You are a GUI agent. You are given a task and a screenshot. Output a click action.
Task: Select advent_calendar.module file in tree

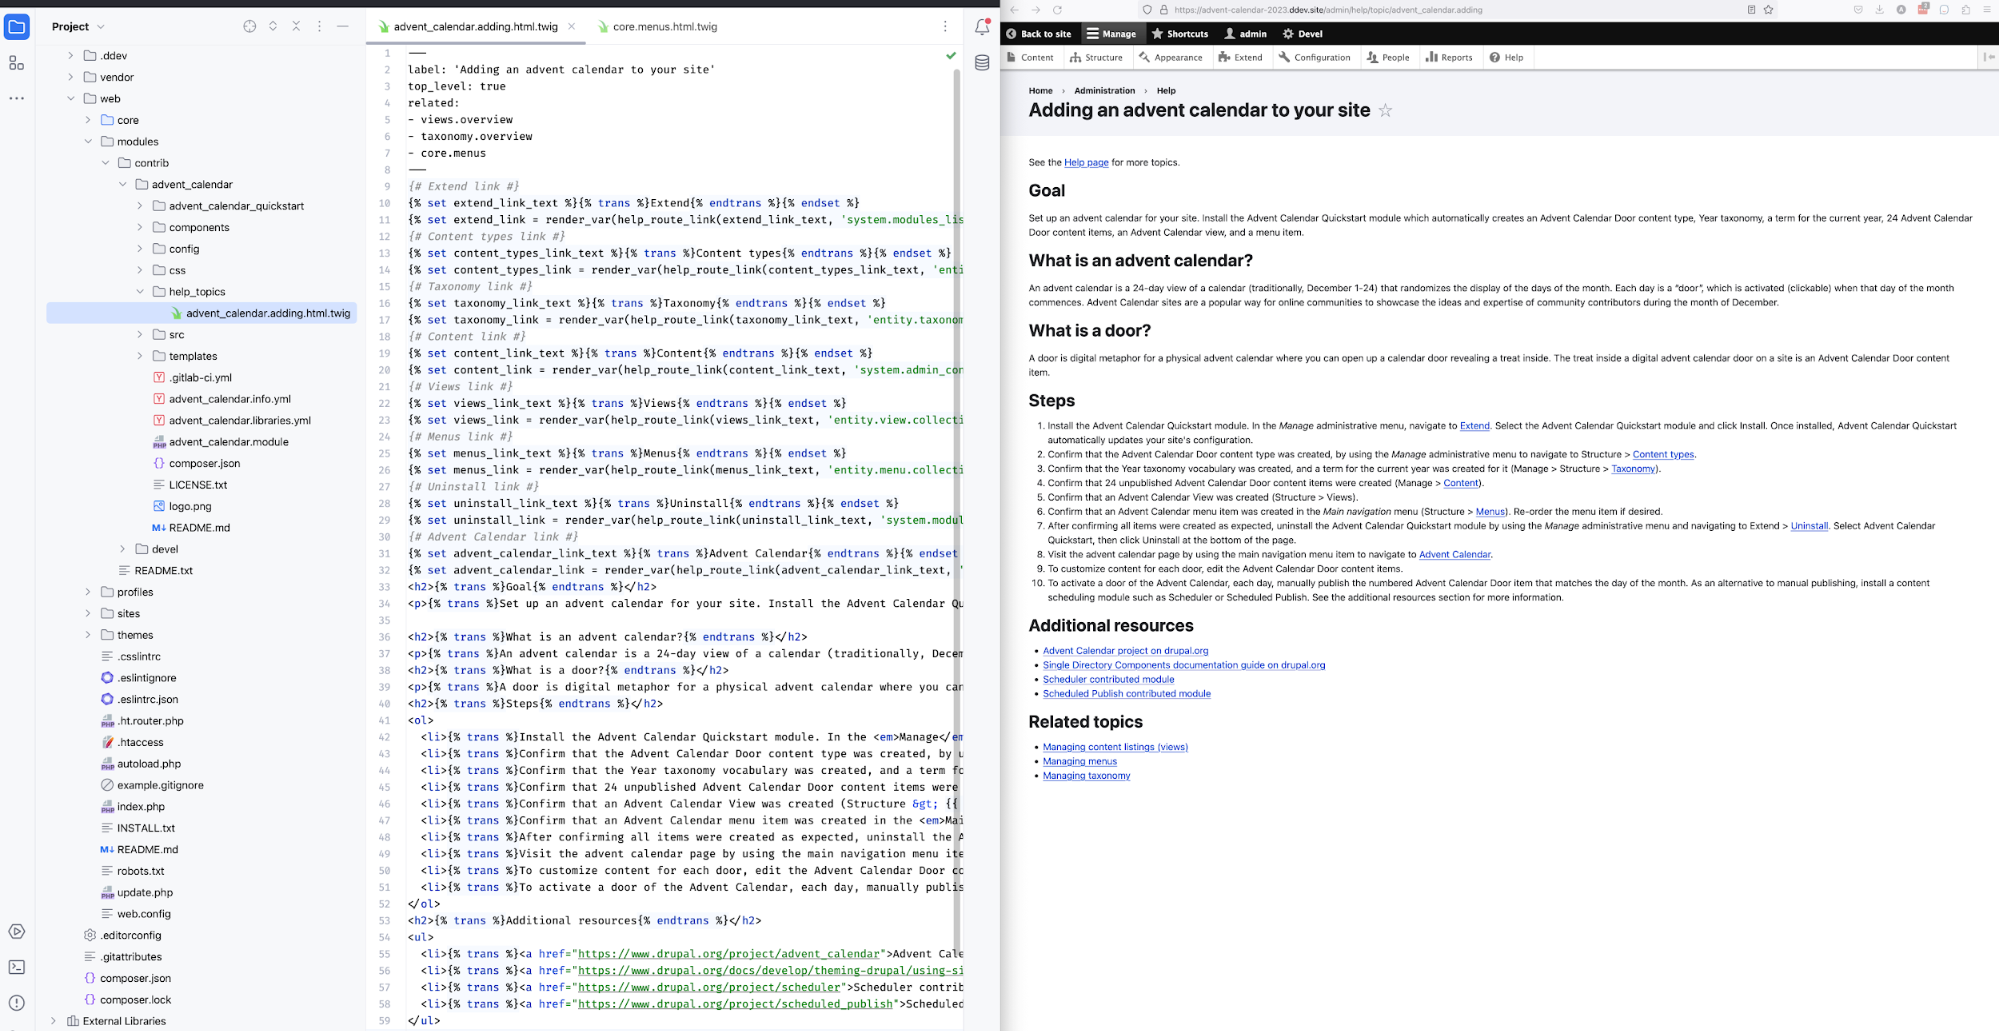pos(229,442)
